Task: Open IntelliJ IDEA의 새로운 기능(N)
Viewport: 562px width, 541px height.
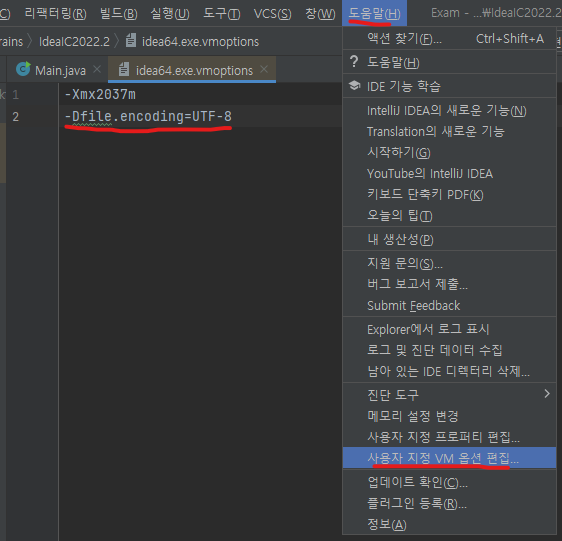Action: pos(449,110)
